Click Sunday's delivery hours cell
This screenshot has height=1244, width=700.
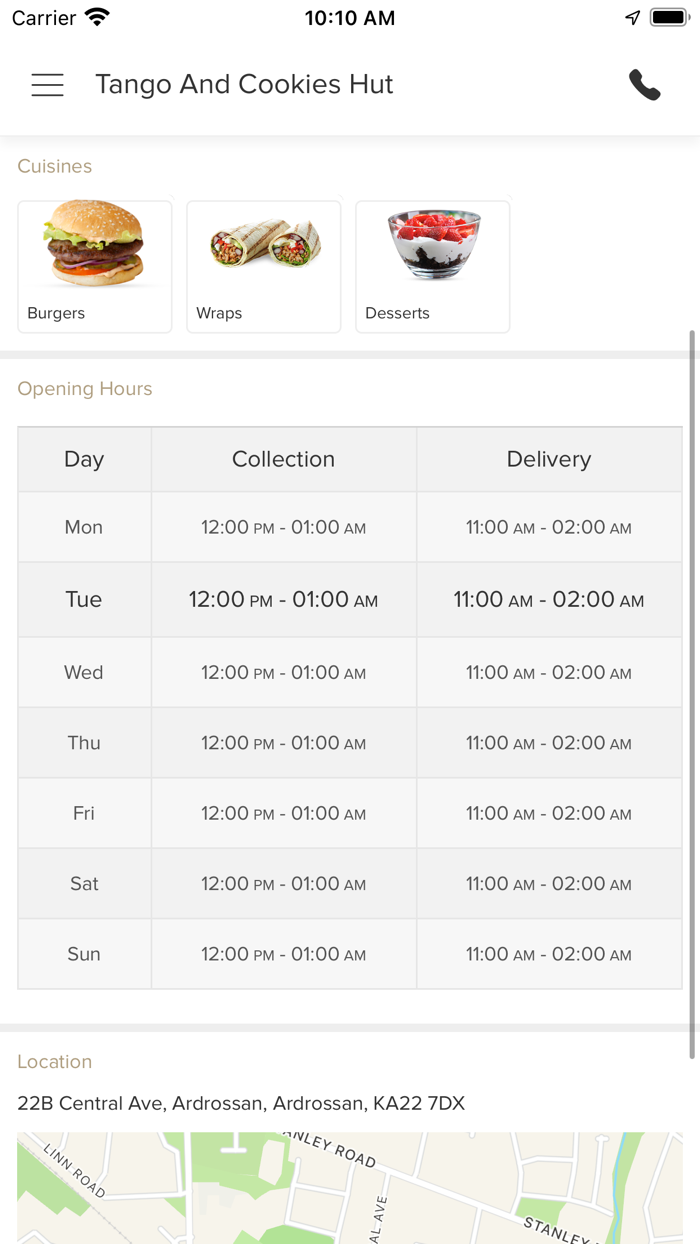coord(549,954)
